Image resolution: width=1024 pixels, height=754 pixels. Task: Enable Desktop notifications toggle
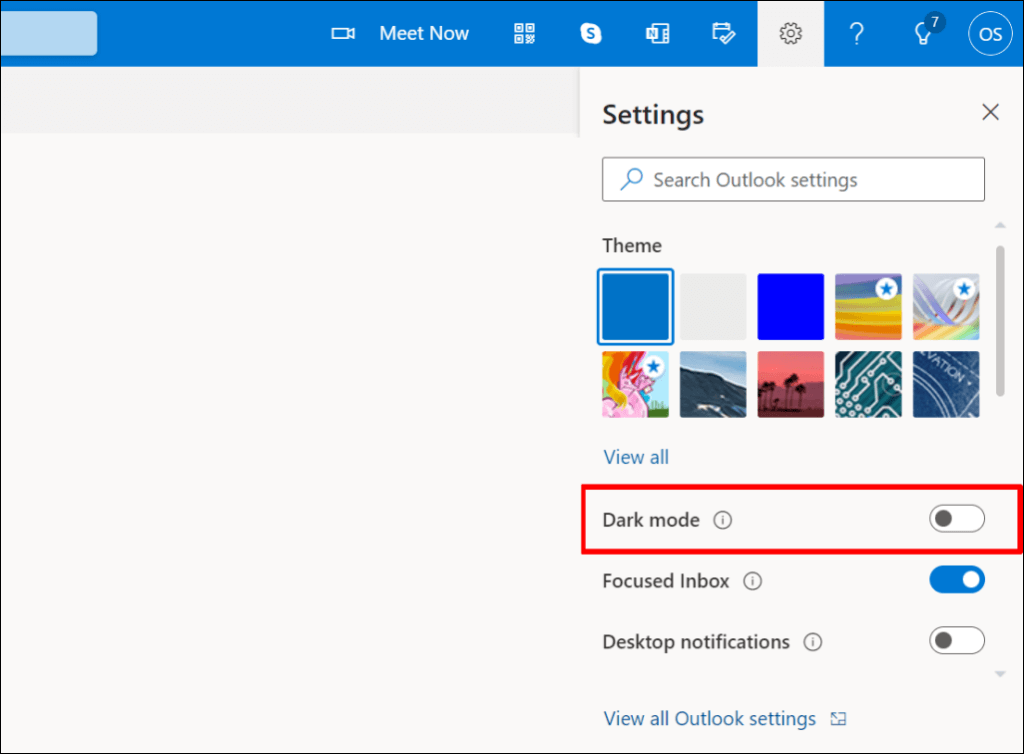[956, 641]
